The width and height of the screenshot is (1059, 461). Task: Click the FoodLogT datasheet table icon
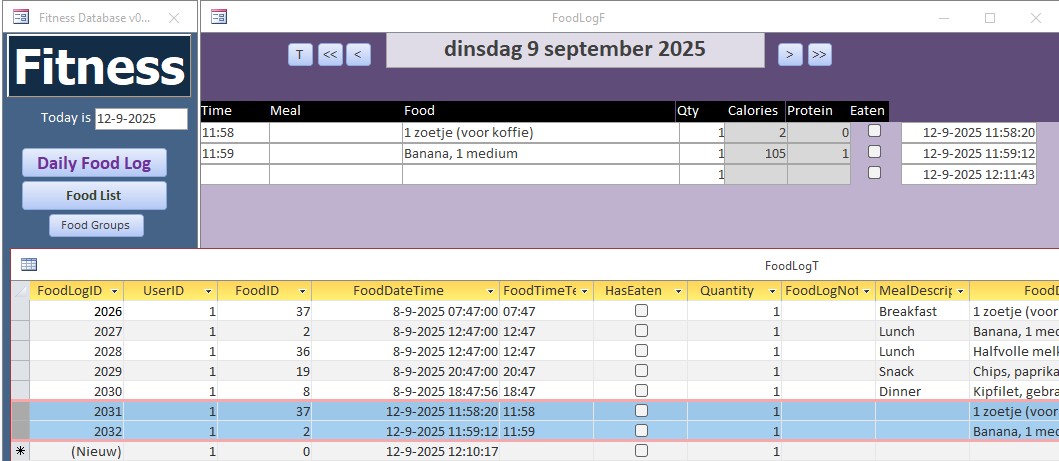pos(29,265)
